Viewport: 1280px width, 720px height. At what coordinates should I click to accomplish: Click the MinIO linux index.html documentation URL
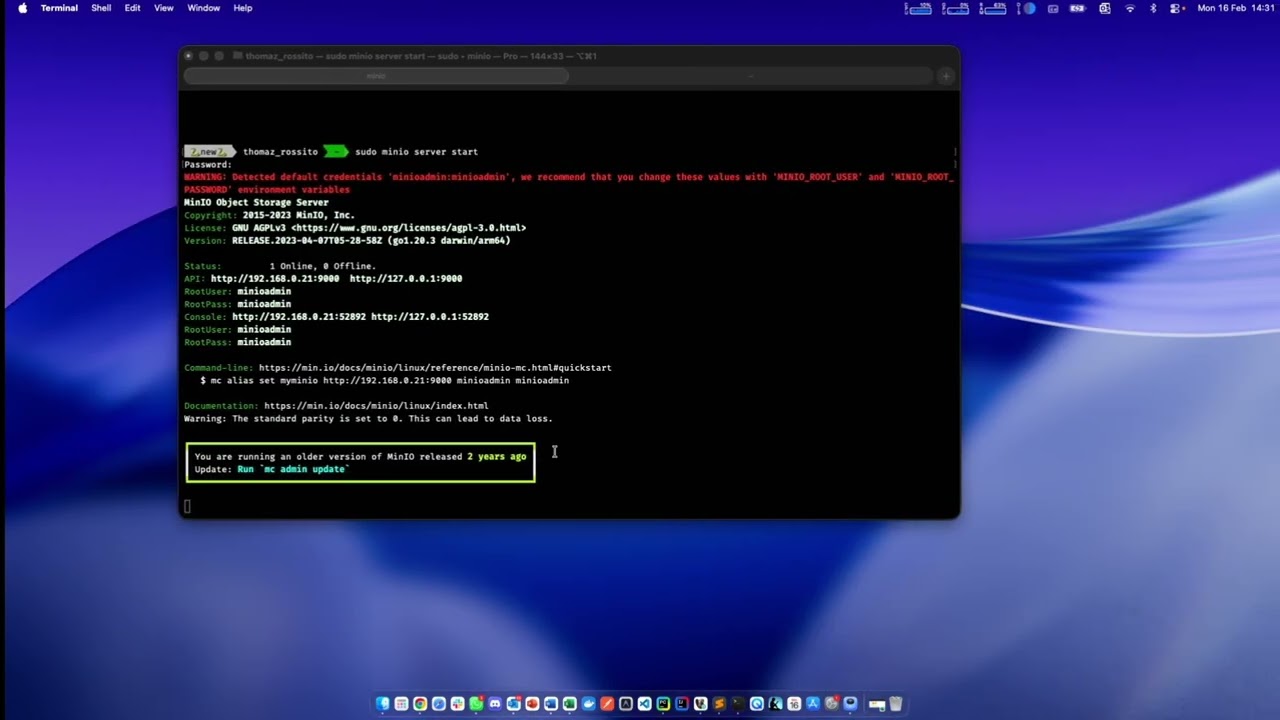coord(376,406)
